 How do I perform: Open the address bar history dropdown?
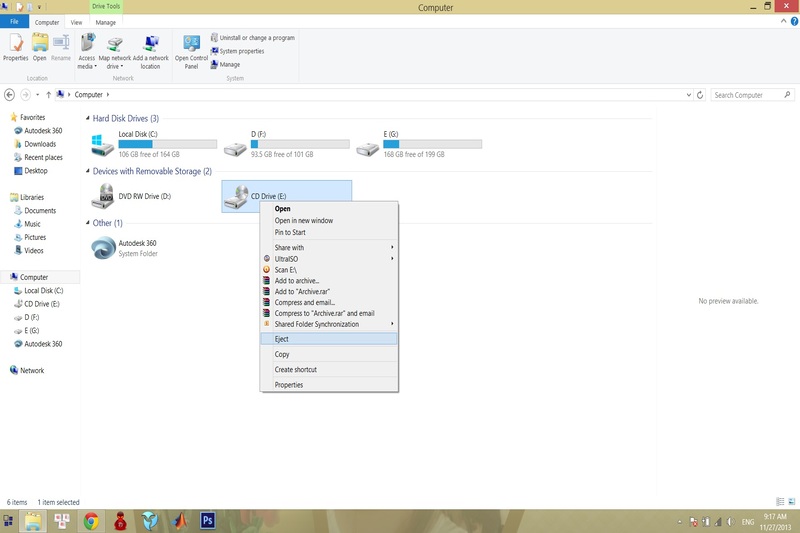coord(688,95)
